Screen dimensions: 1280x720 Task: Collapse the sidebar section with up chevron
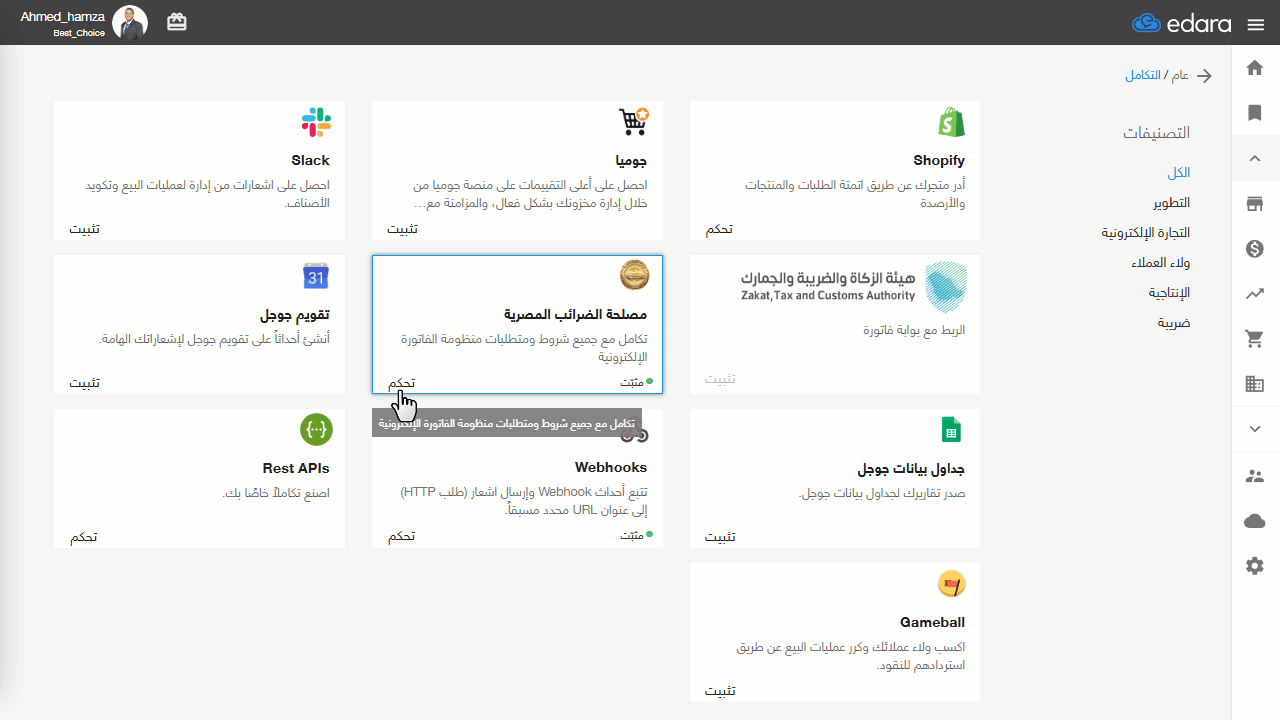click(x=1255, y=158)
